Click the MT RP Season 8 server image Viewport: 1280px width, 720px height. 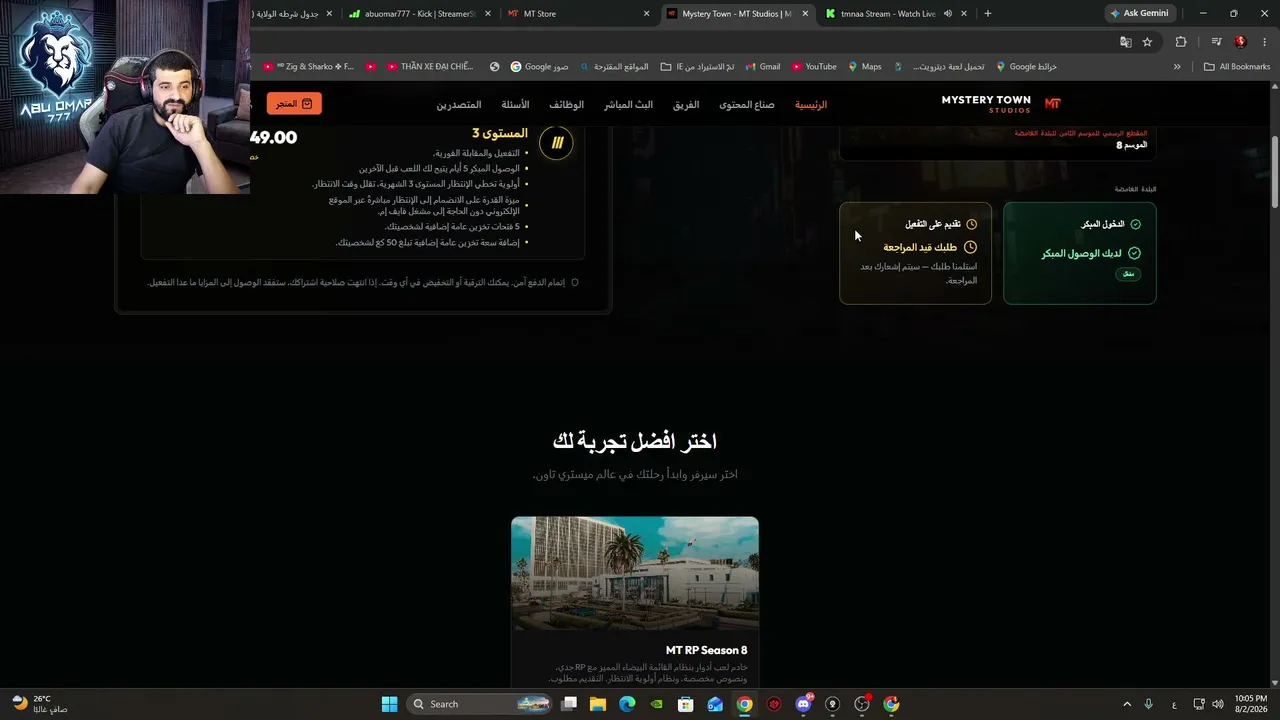[x=635, y=573]
